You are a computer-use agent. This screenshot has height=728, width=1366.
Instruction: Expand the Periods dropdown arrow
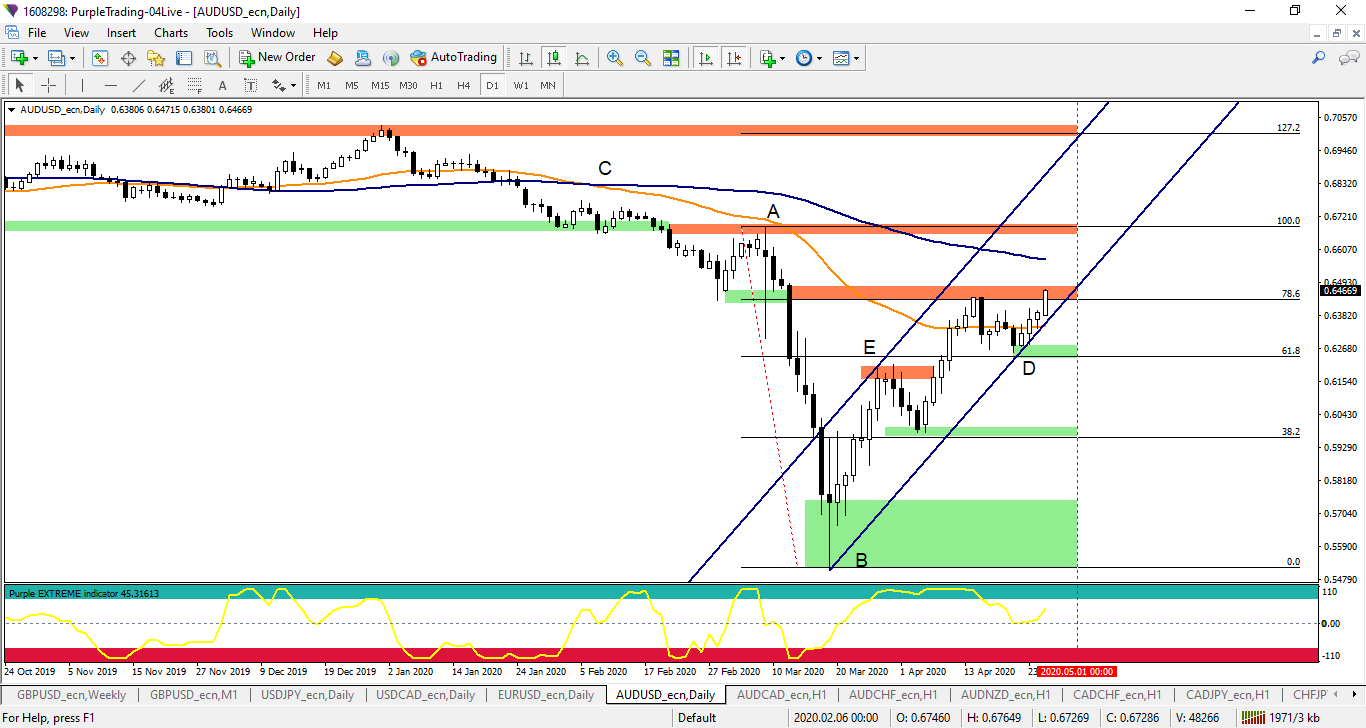pos(820,58)
